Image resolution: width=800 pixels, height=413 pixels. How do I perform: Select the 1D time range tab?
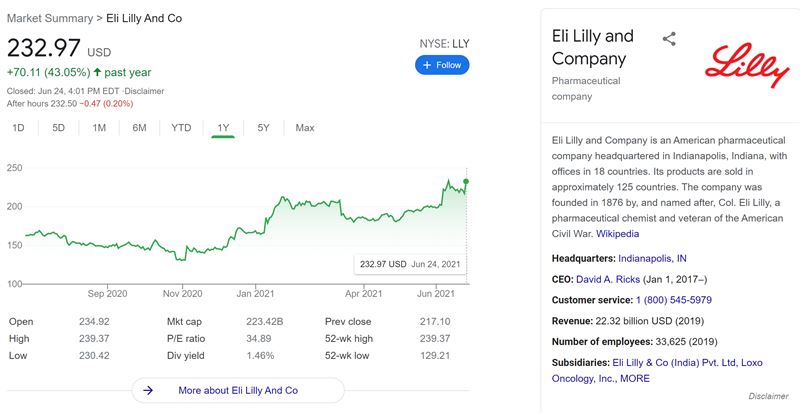pos(18,128)
